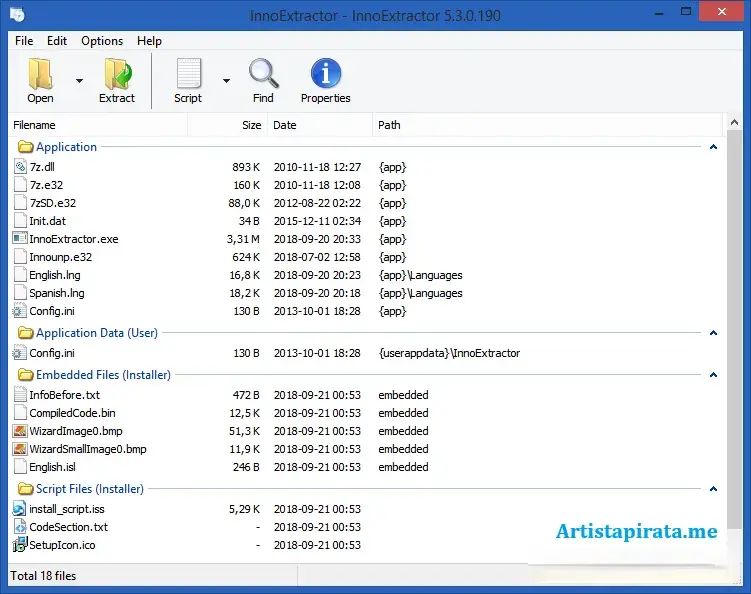Viewport: 751px width, 594px height.
Task: Open the dropdown arrow next to Script
Action: point(226,80)
